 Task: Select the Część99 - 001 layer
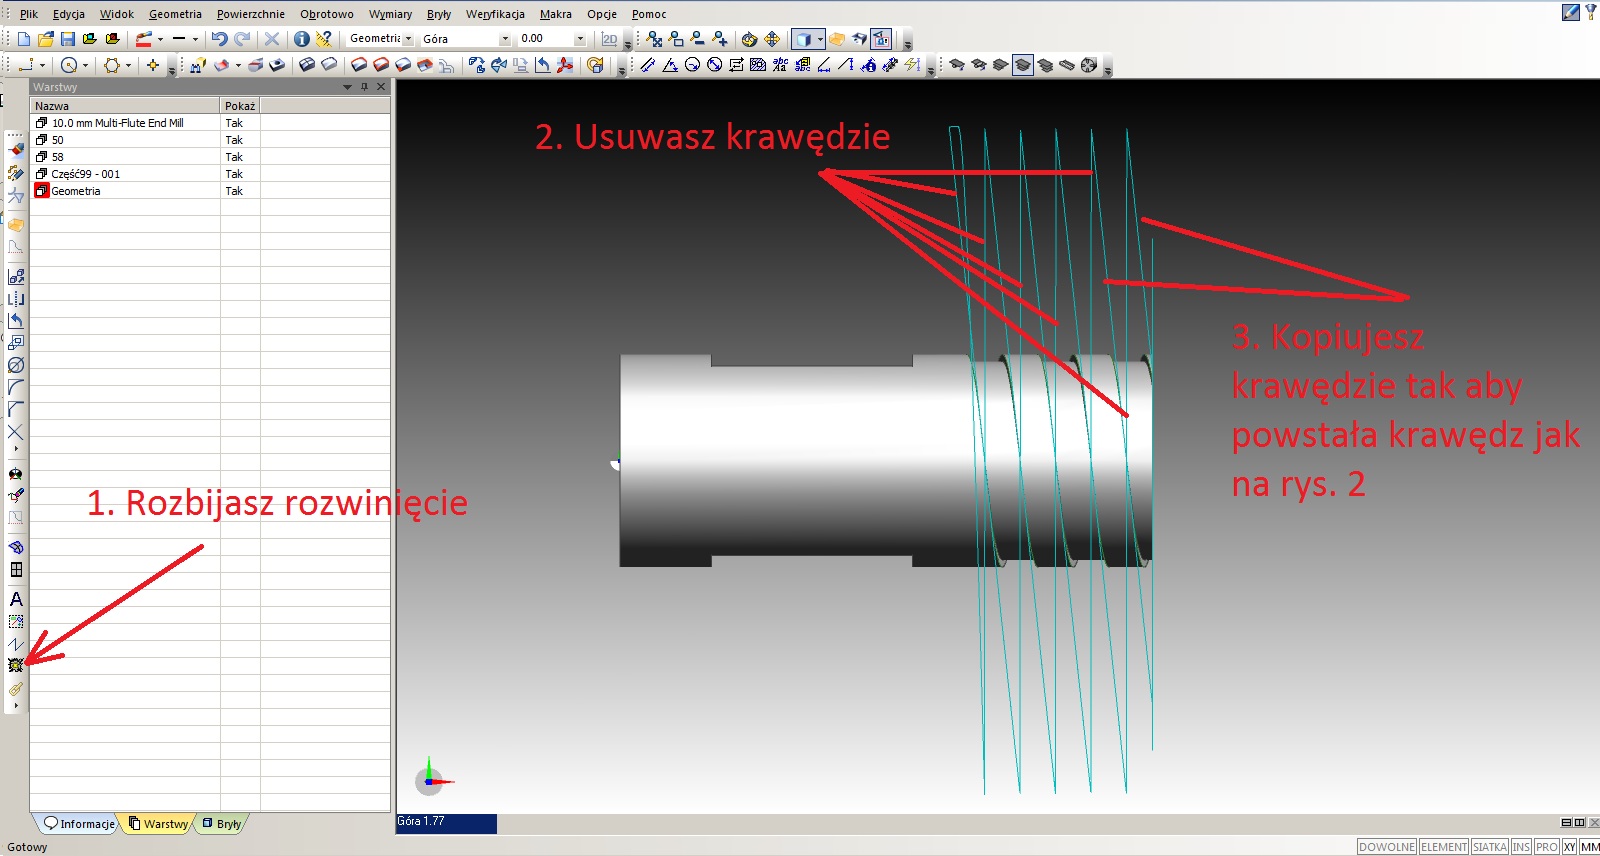click(x=210, y=174)
